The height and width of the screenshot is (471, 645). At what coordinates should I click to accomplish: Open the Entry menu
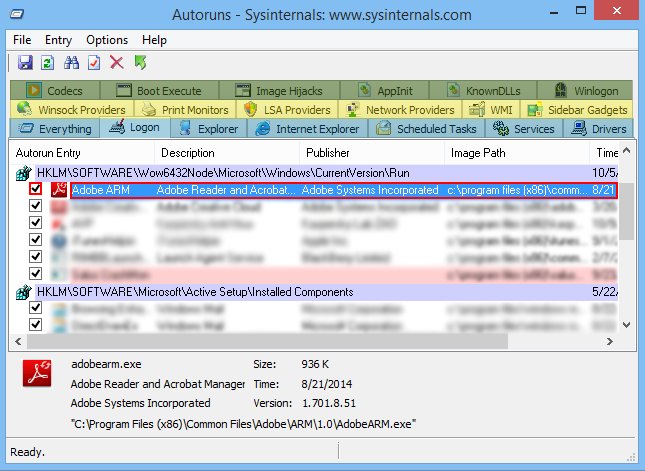(x=58, y=40)
